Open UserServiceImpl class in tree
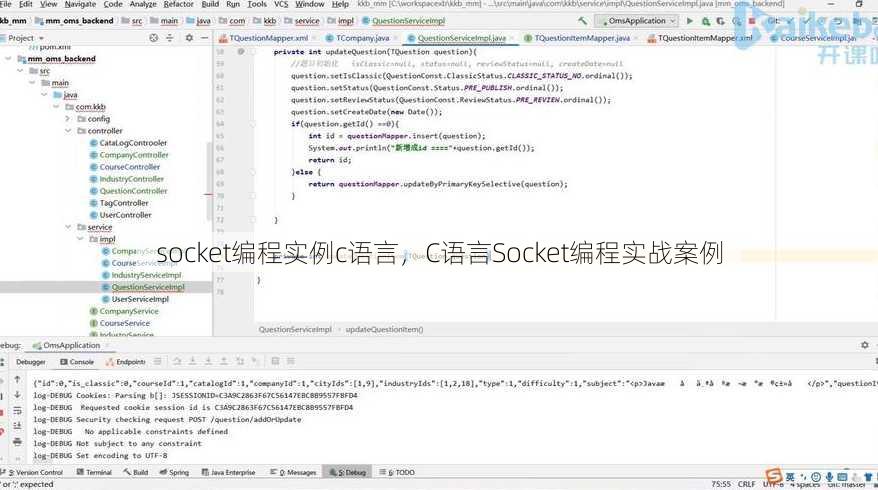 [x=140, y=299]
